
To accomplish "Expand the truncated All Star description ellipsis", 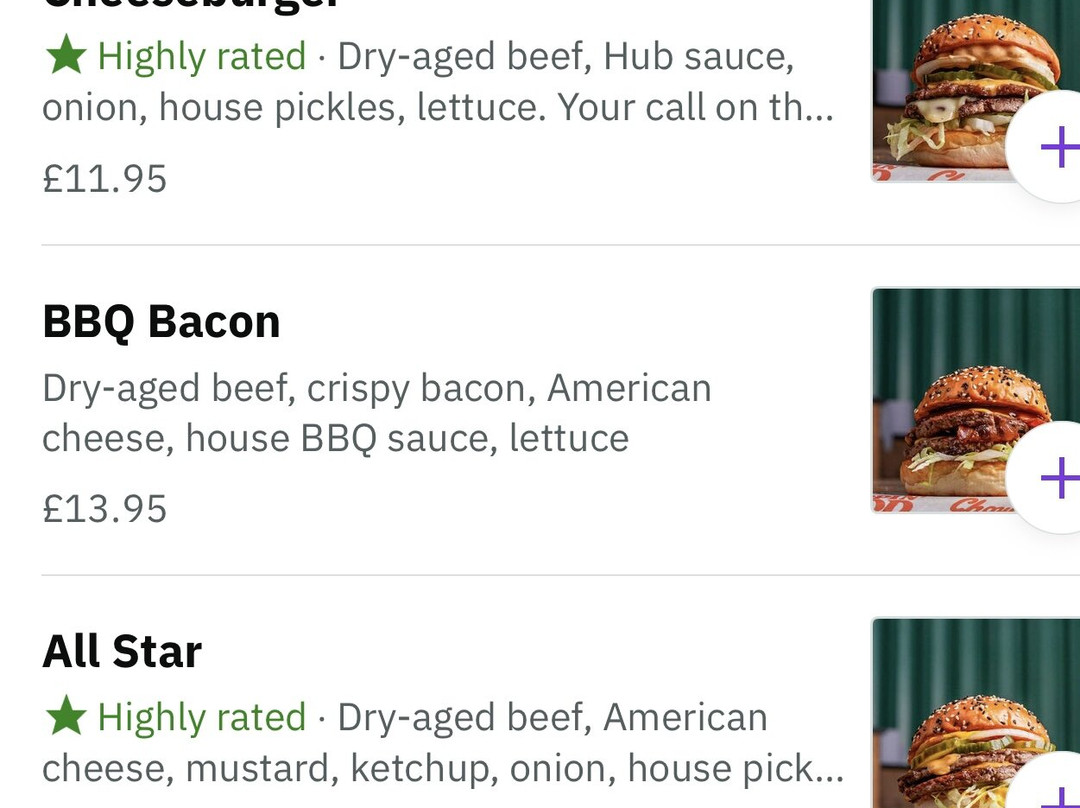I will 827,768.
